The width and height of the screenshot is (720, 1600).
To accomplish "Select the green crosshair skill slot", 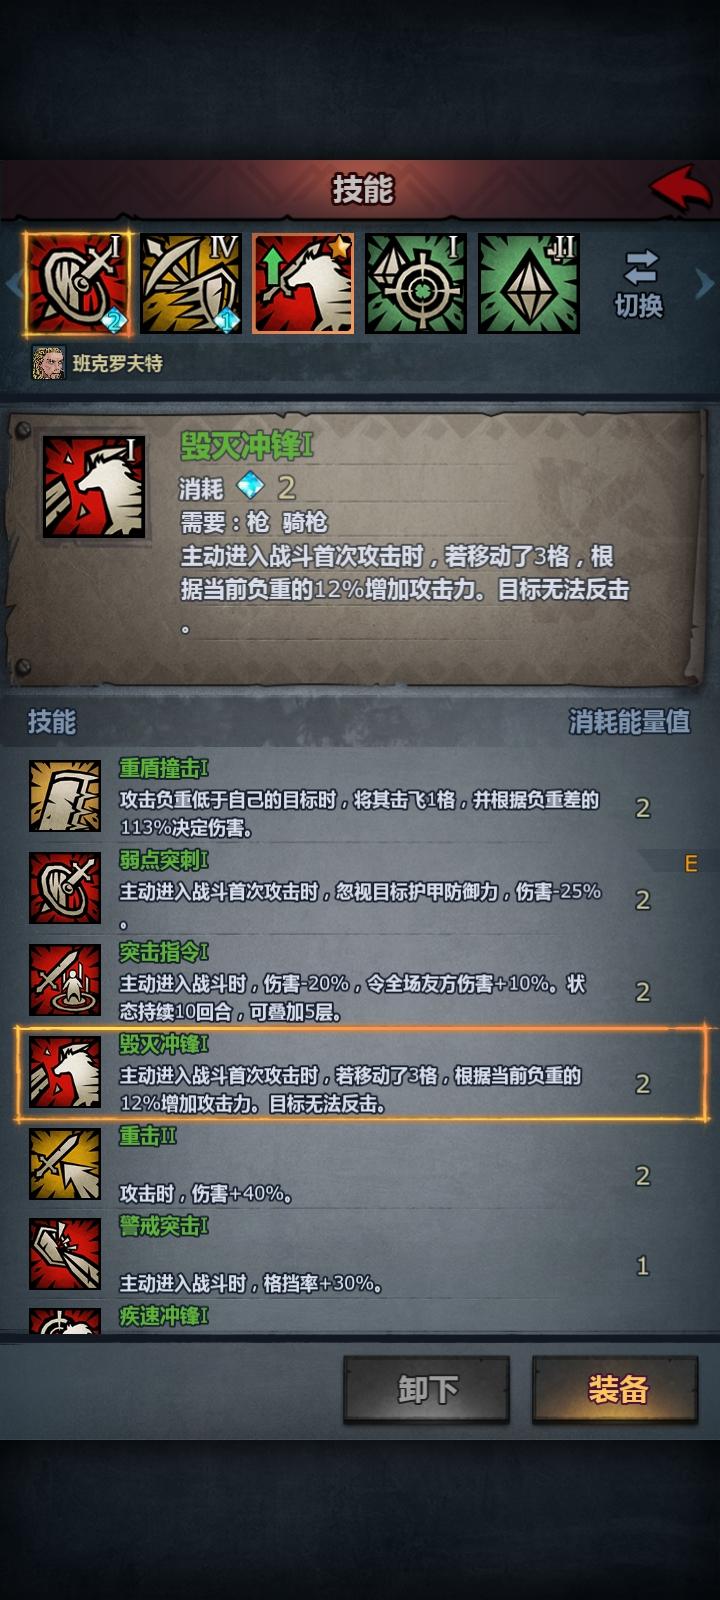I will (x=416, y=284).
